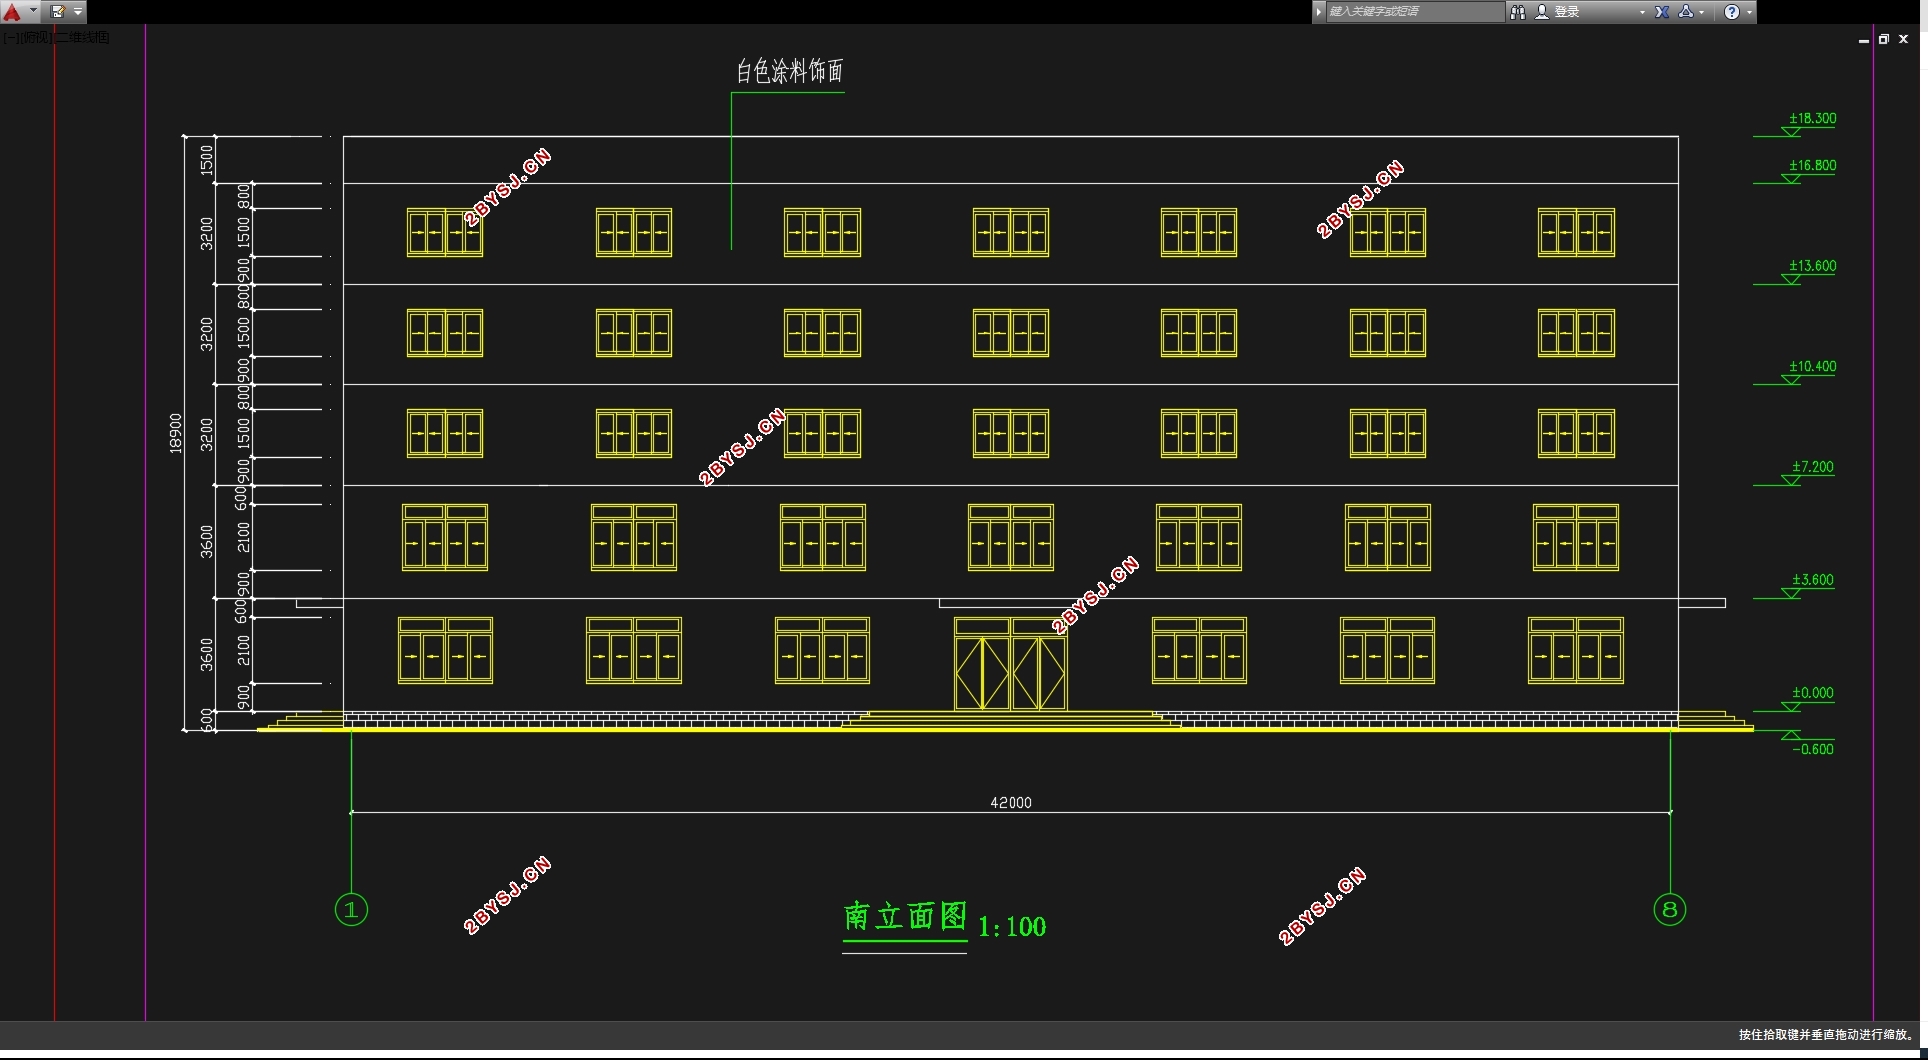Click the Save As quick access icon
Image resolution: width=1928 pixels, height=1060 pixels.
(58, 11)
